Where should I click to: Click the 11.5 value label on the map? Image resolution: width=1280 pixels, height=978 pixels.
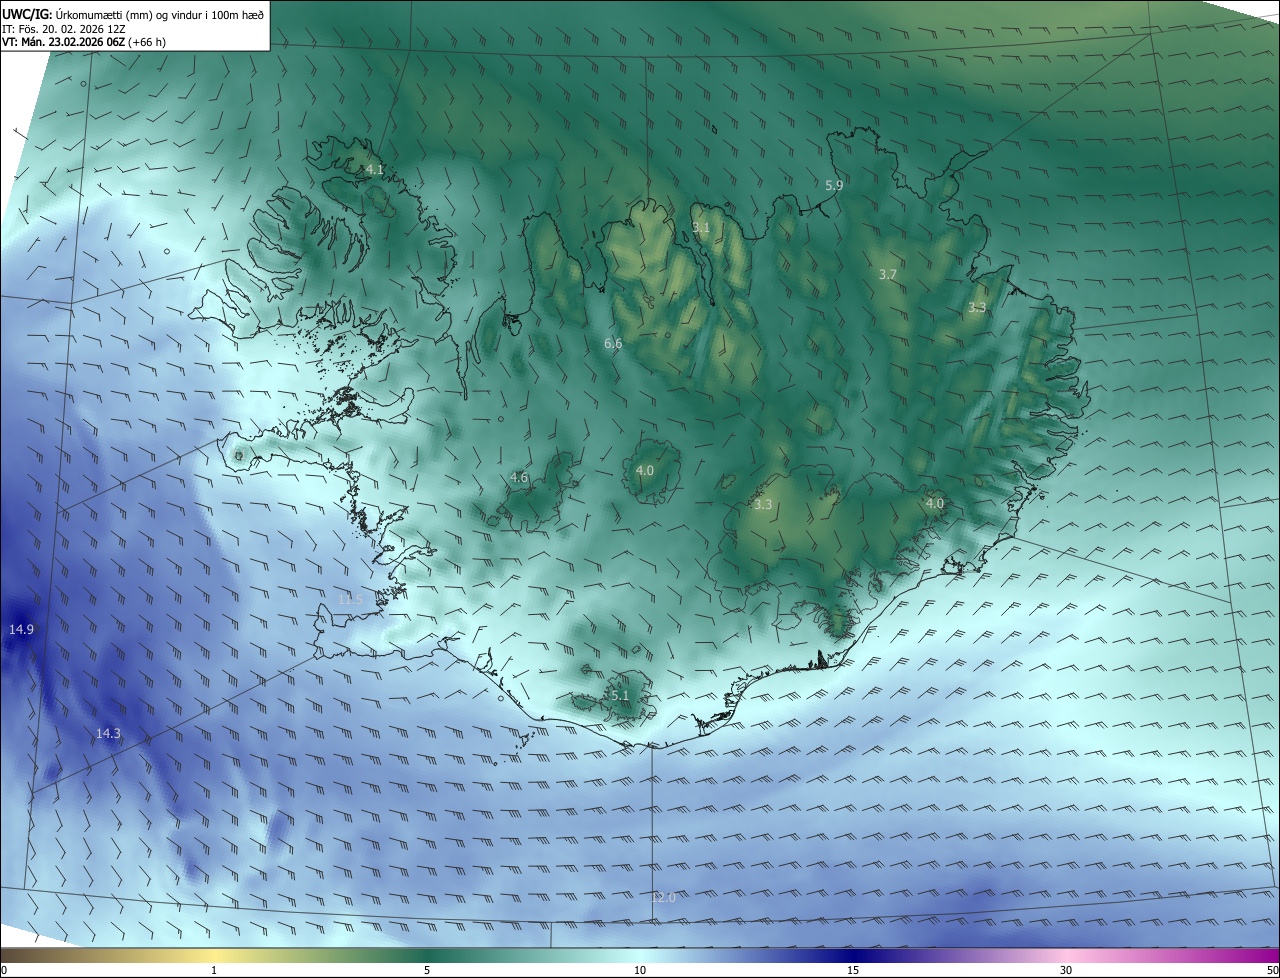(350, 599)
